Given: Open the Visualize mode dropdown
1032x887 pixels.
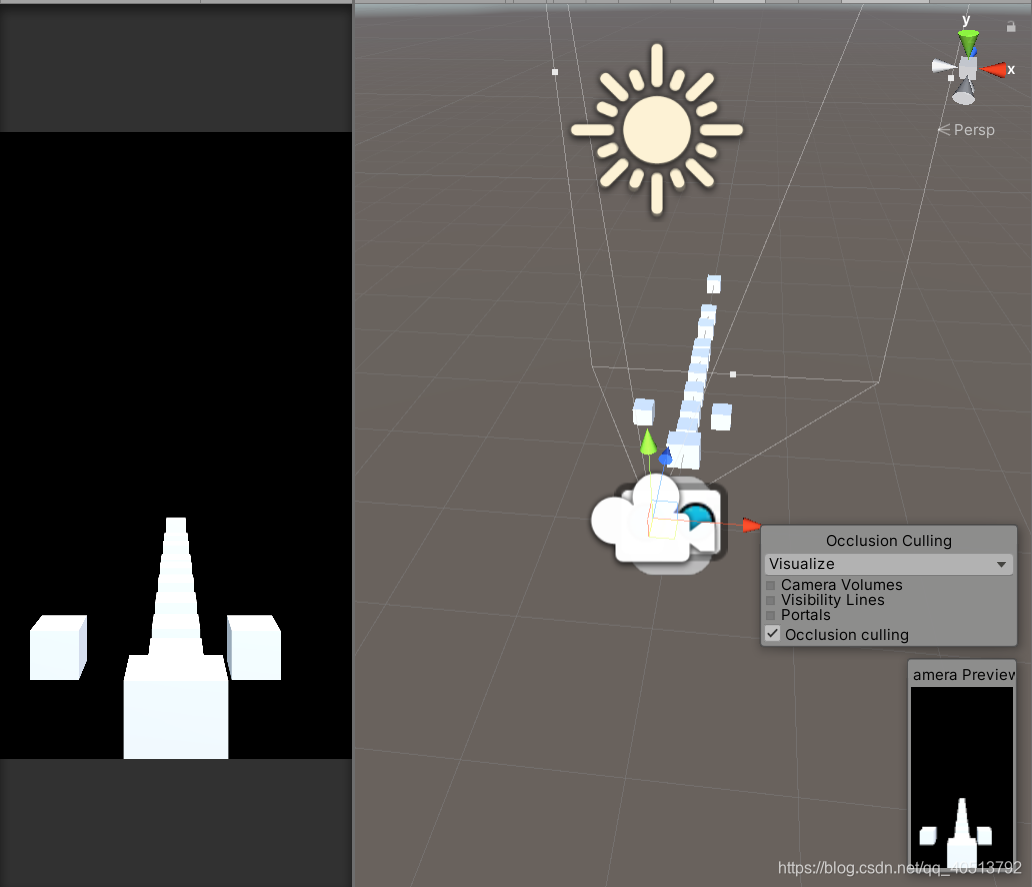Looking at the screenshot, I should point(887,564).
